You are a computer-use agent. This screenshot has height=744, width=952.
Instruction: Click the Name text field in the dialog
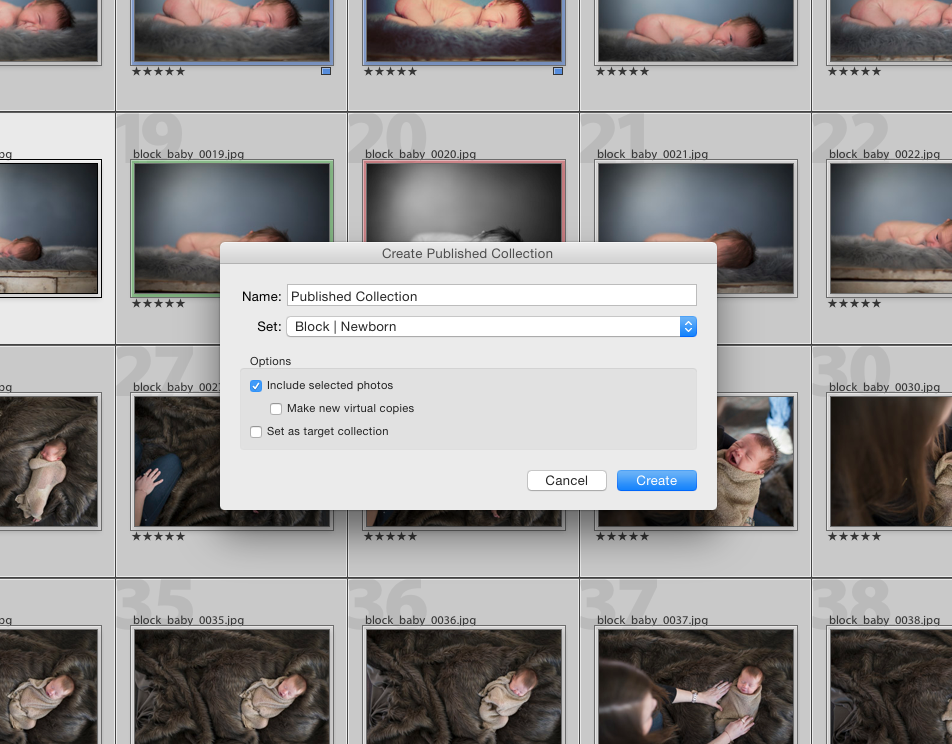[491, 296]
